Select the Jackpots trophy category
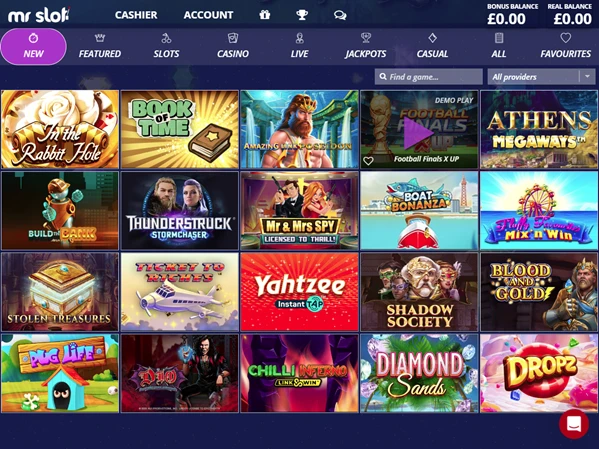Image resolution: width=600 pixels, height=450 pixels. click(x=366, y=46)
